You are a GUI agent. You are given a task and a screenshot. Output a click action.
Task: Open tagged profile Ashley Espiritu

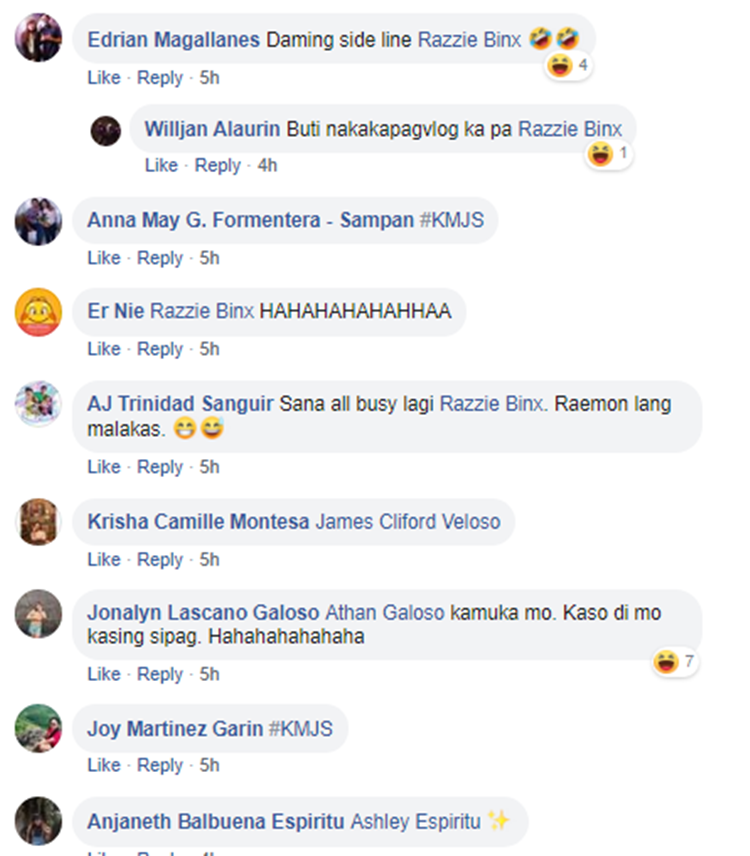click(415, 822)
